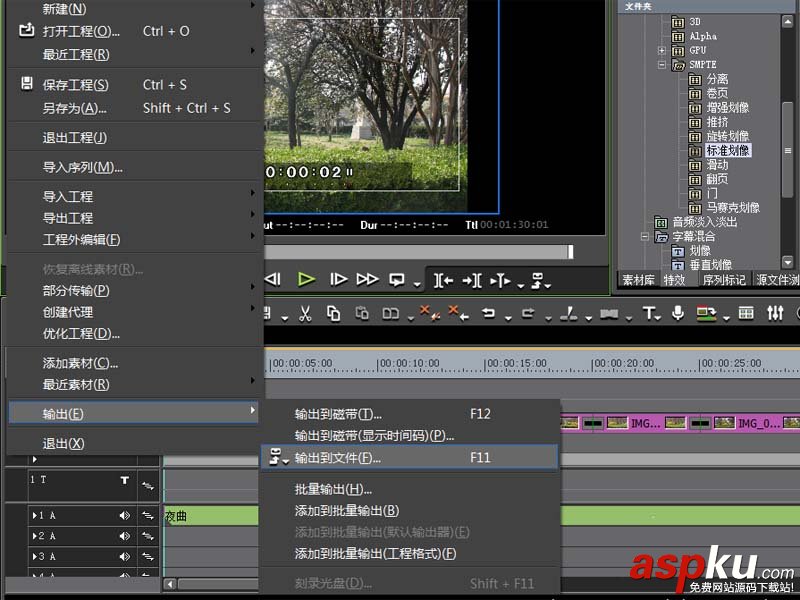This screenshot has width=800, height=600.
Task: Step forward one frame in player
Action: tap(338, 279)
